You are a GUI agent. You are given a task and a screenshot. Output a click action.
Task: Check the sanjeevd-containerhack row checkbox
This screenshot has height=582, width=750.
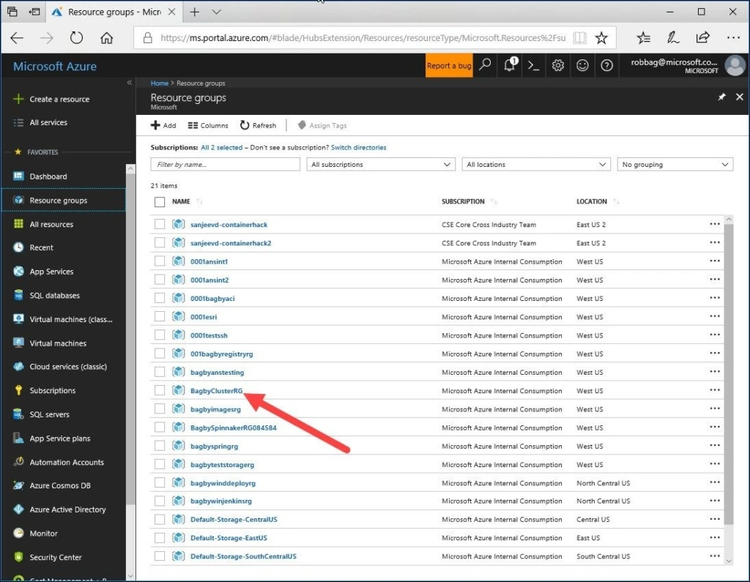click(160, 224)
